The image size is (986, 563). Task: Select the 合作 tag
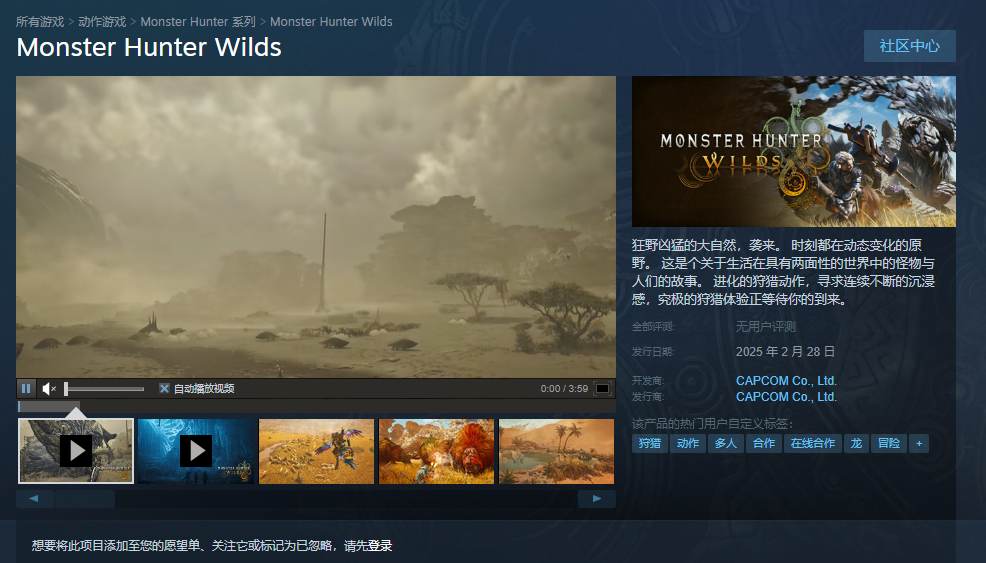[763, 443]
